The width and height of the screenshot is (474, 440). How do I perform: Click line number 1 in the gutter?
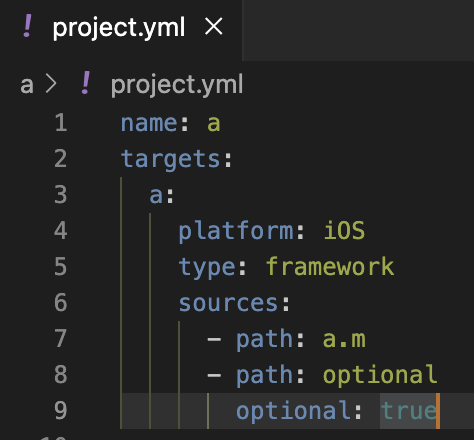61,123
